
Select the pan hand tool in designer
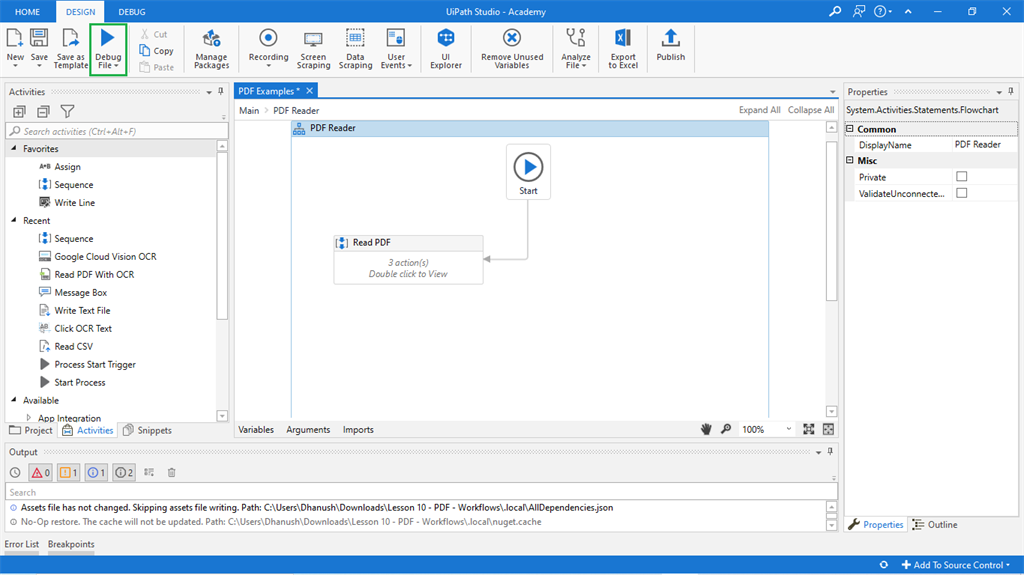pyautogui.click(x=706, y=429)
